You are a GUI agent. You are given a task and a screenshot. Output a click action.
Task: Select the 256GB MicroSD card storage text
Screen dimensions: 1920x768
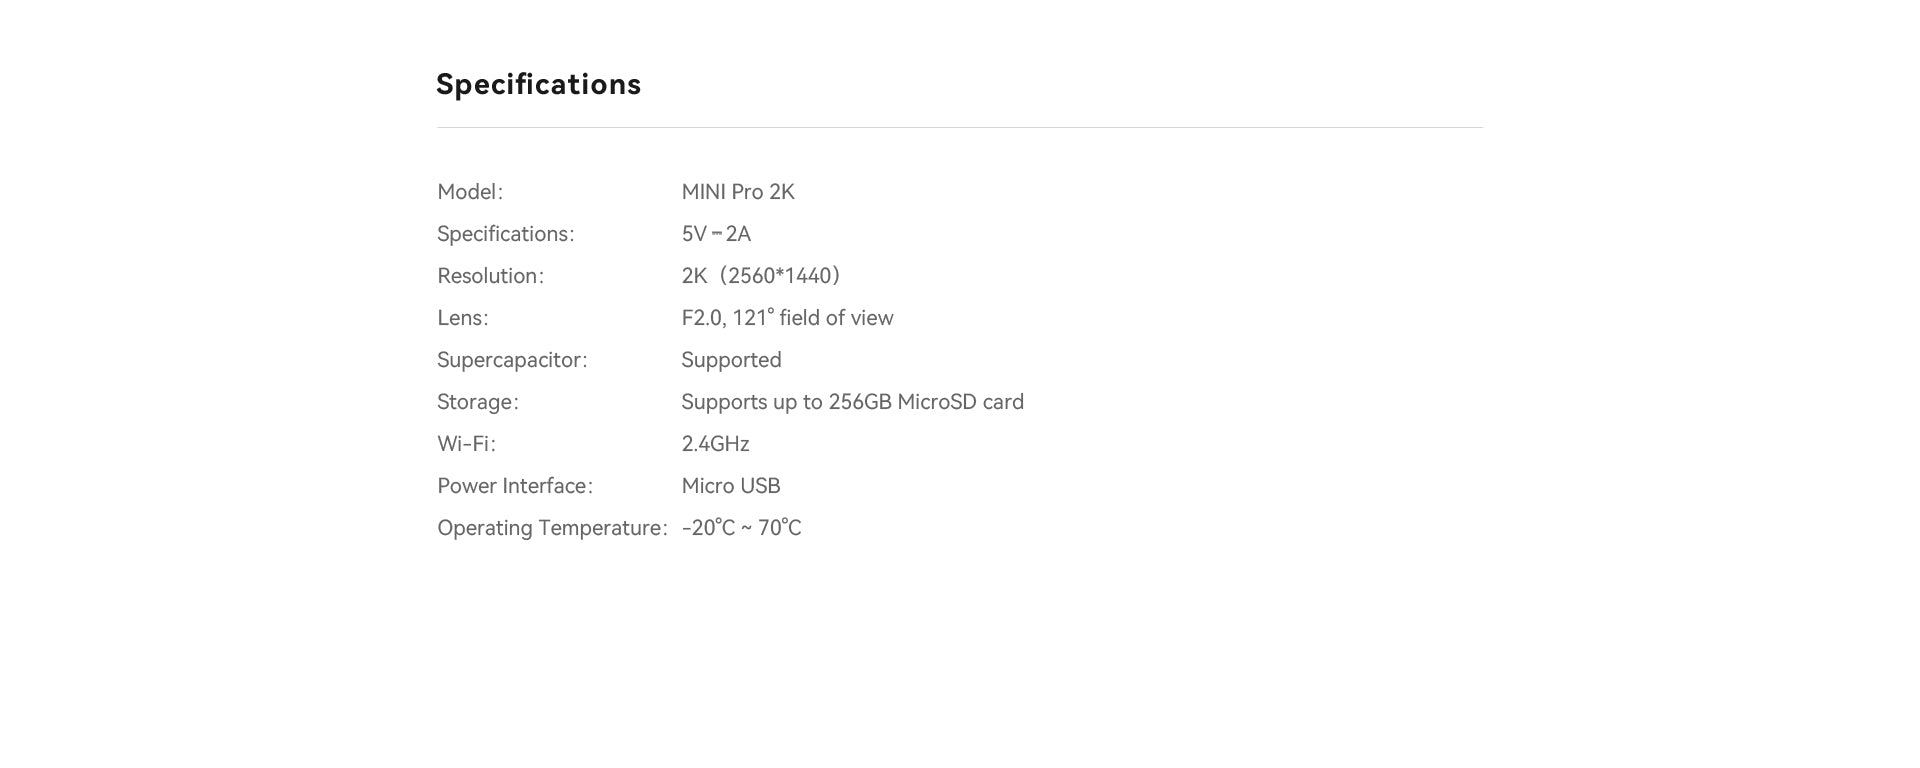[x=852, y=402]
